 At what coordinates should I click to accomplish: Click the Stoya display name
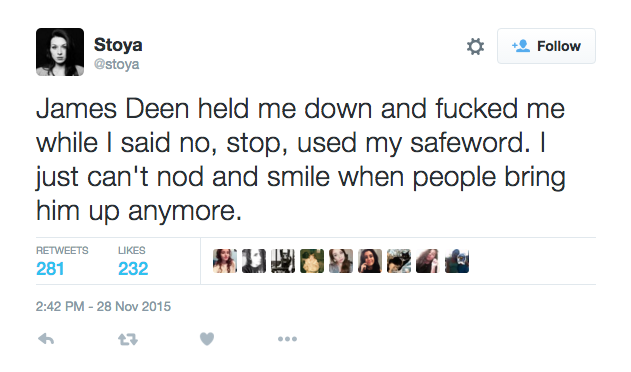click(x=118, y=45)
